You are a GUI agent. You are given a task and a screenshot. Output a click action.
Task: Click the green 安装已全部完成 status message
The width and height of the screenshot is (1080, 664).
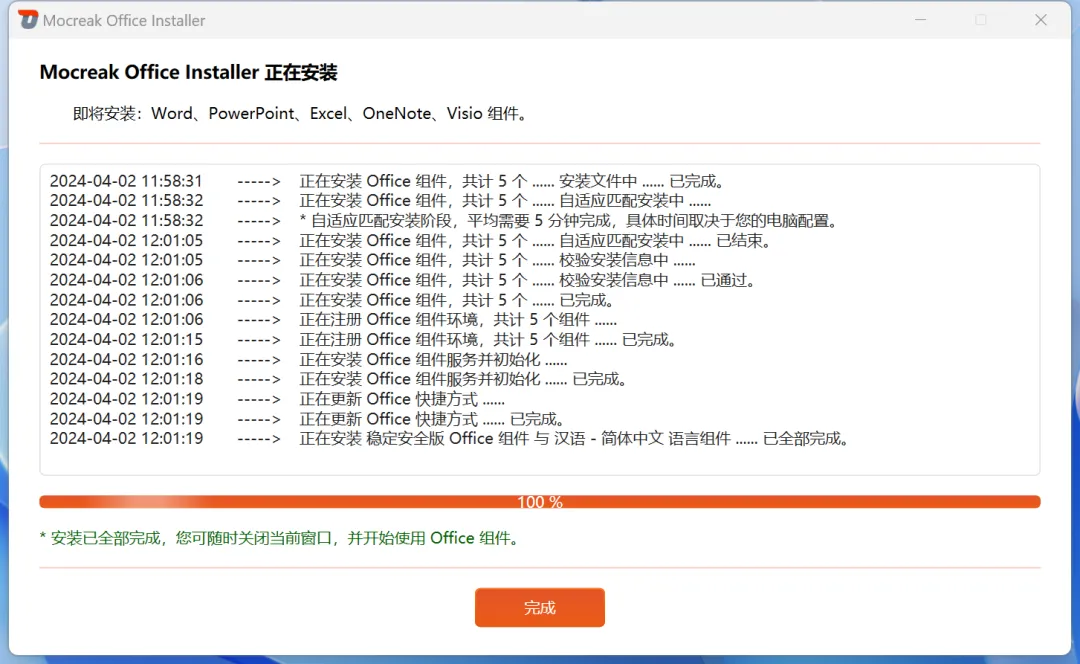coord(280,538)
